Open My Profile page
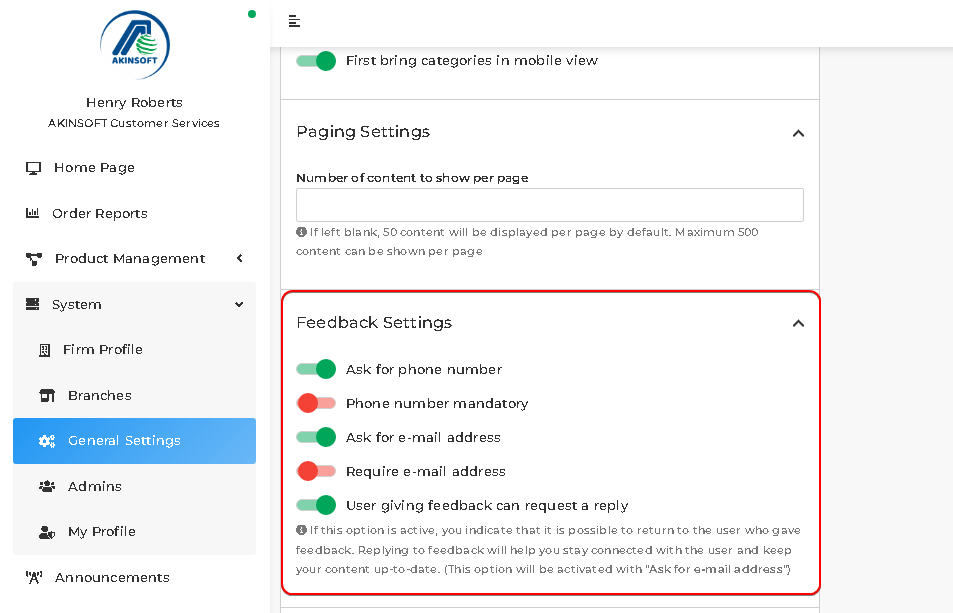 (134, 532)
